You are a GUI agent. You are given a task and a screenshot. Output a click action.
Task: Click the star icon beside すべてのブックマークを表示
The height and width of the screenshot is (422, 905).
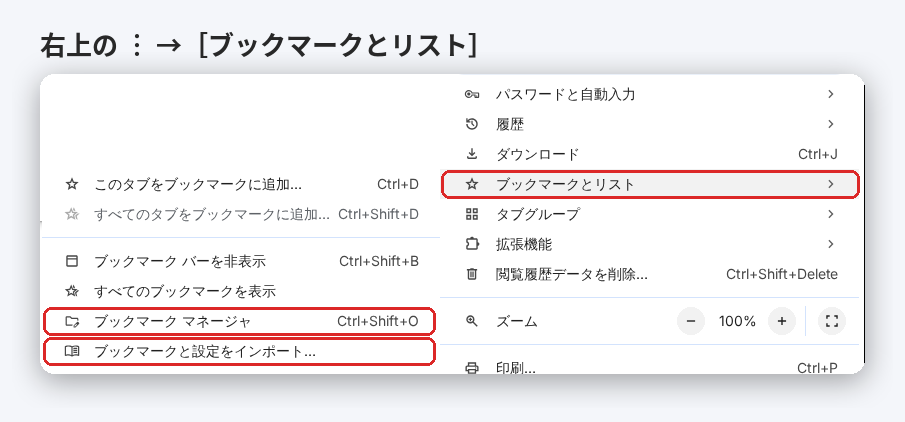[x=72, y=291]
